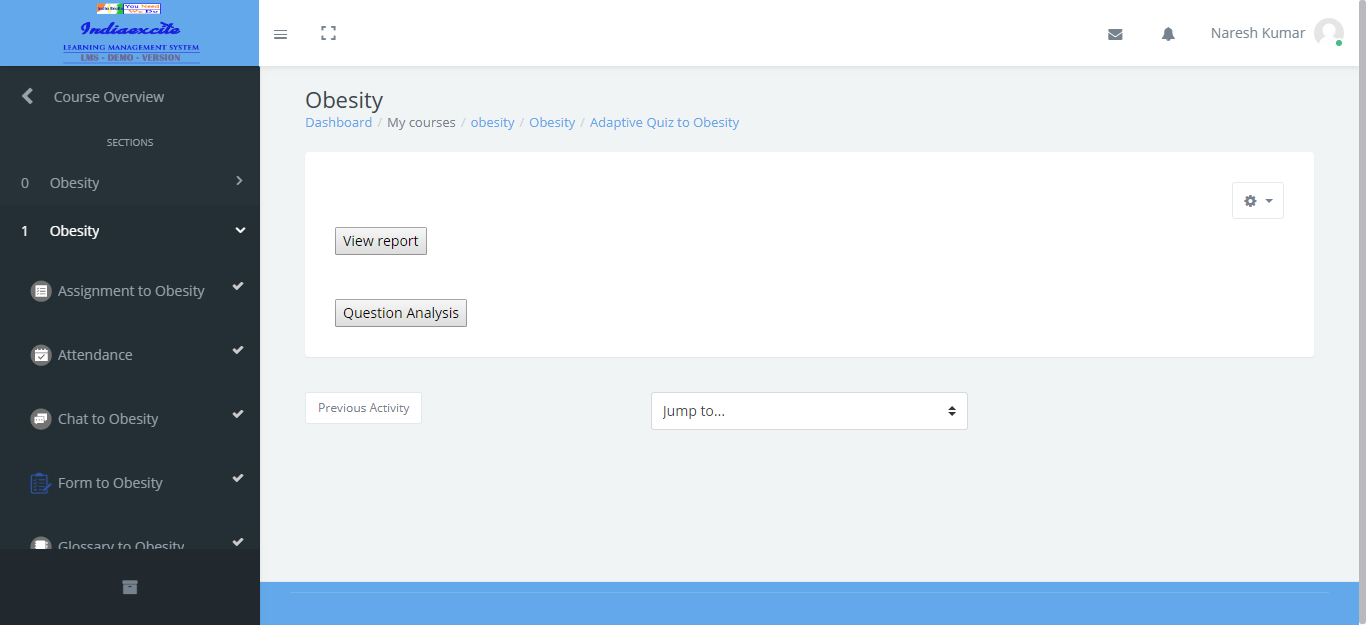
Task: Toggle completion check for Attendance
Action: [238, 351]
